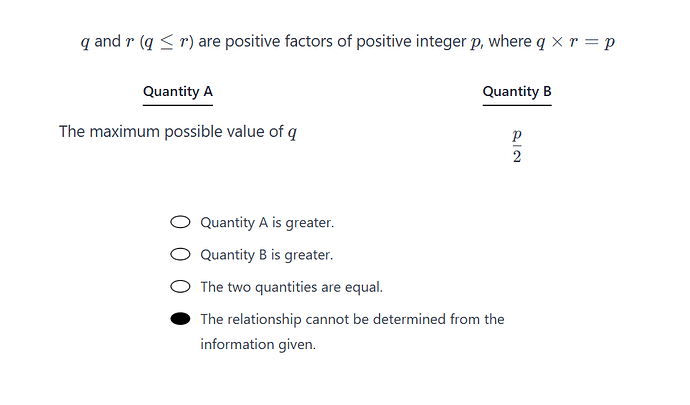Choose "The two quantities are equal" radio button
690x405 pixels.
(x=180, y=287)
